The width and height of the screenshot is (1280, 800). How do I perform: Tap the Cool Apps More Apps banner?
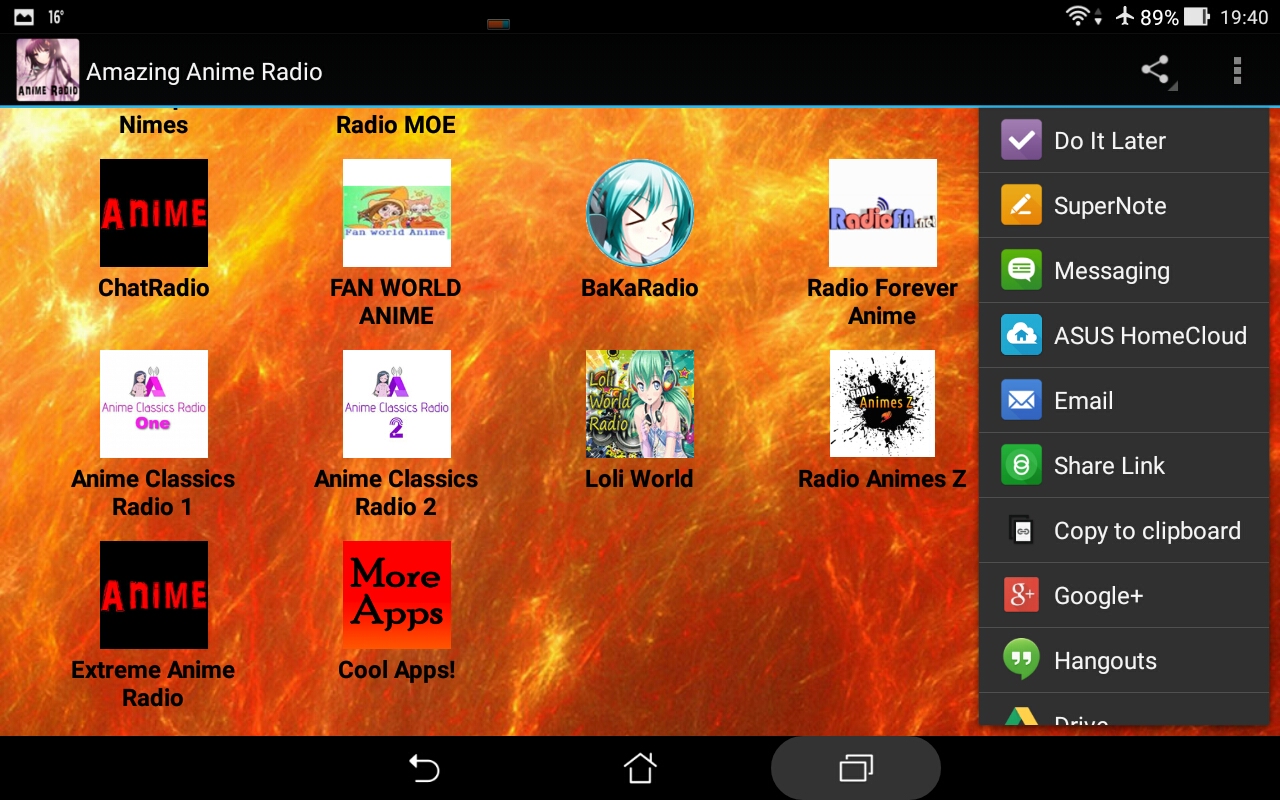(x=396, y=594)
